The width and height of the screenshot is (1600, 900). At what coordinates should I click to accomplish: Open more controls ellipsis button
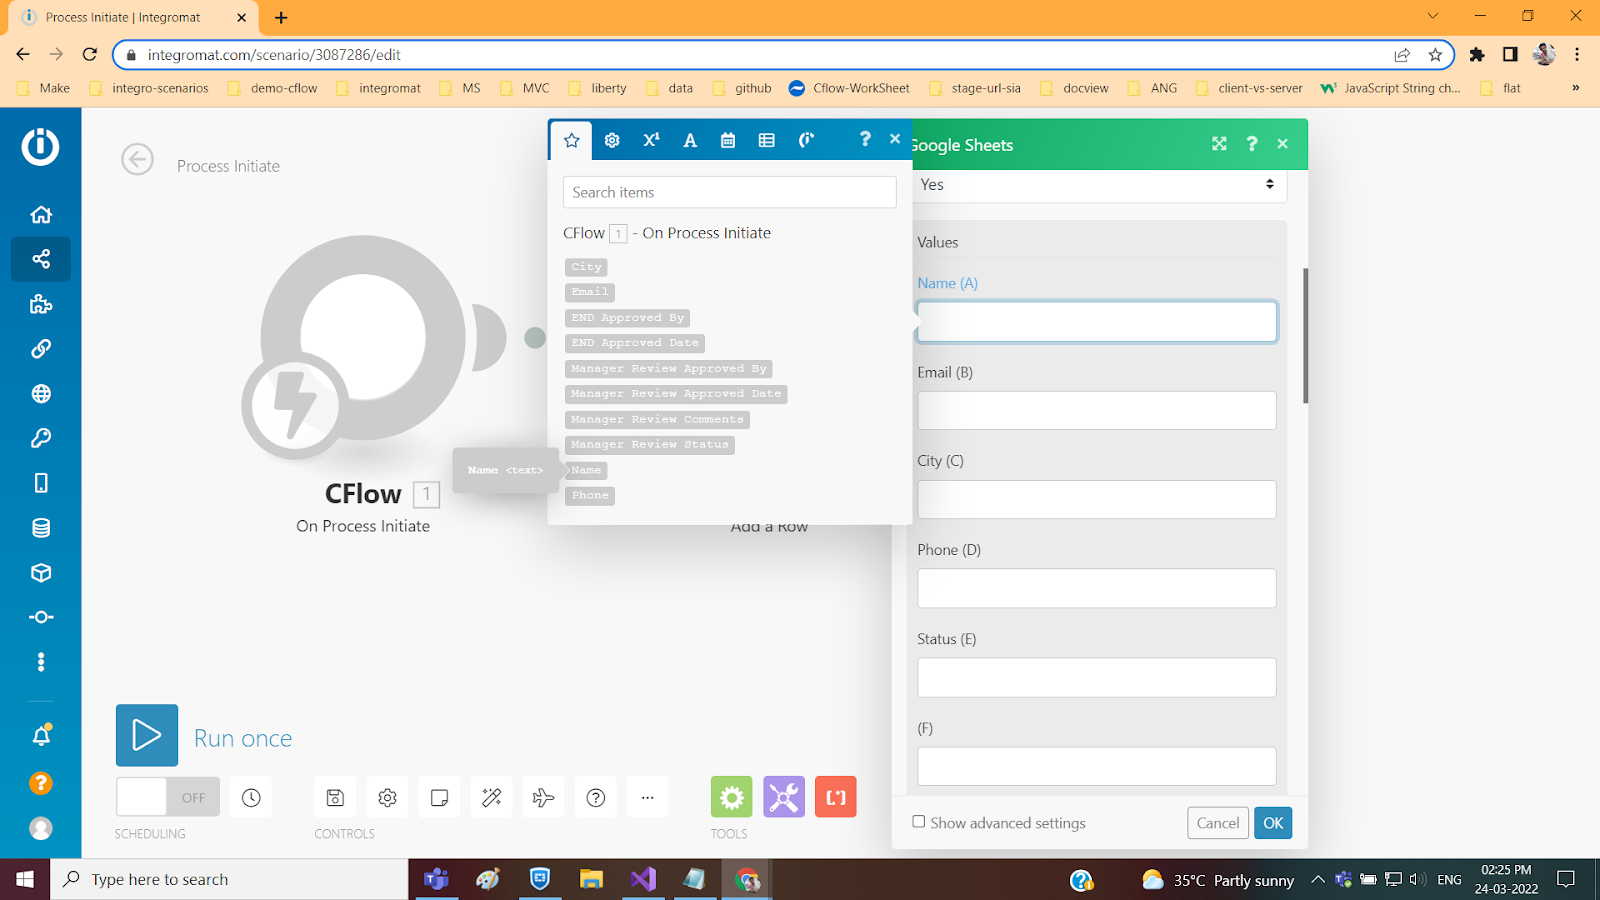coord(648,797)
